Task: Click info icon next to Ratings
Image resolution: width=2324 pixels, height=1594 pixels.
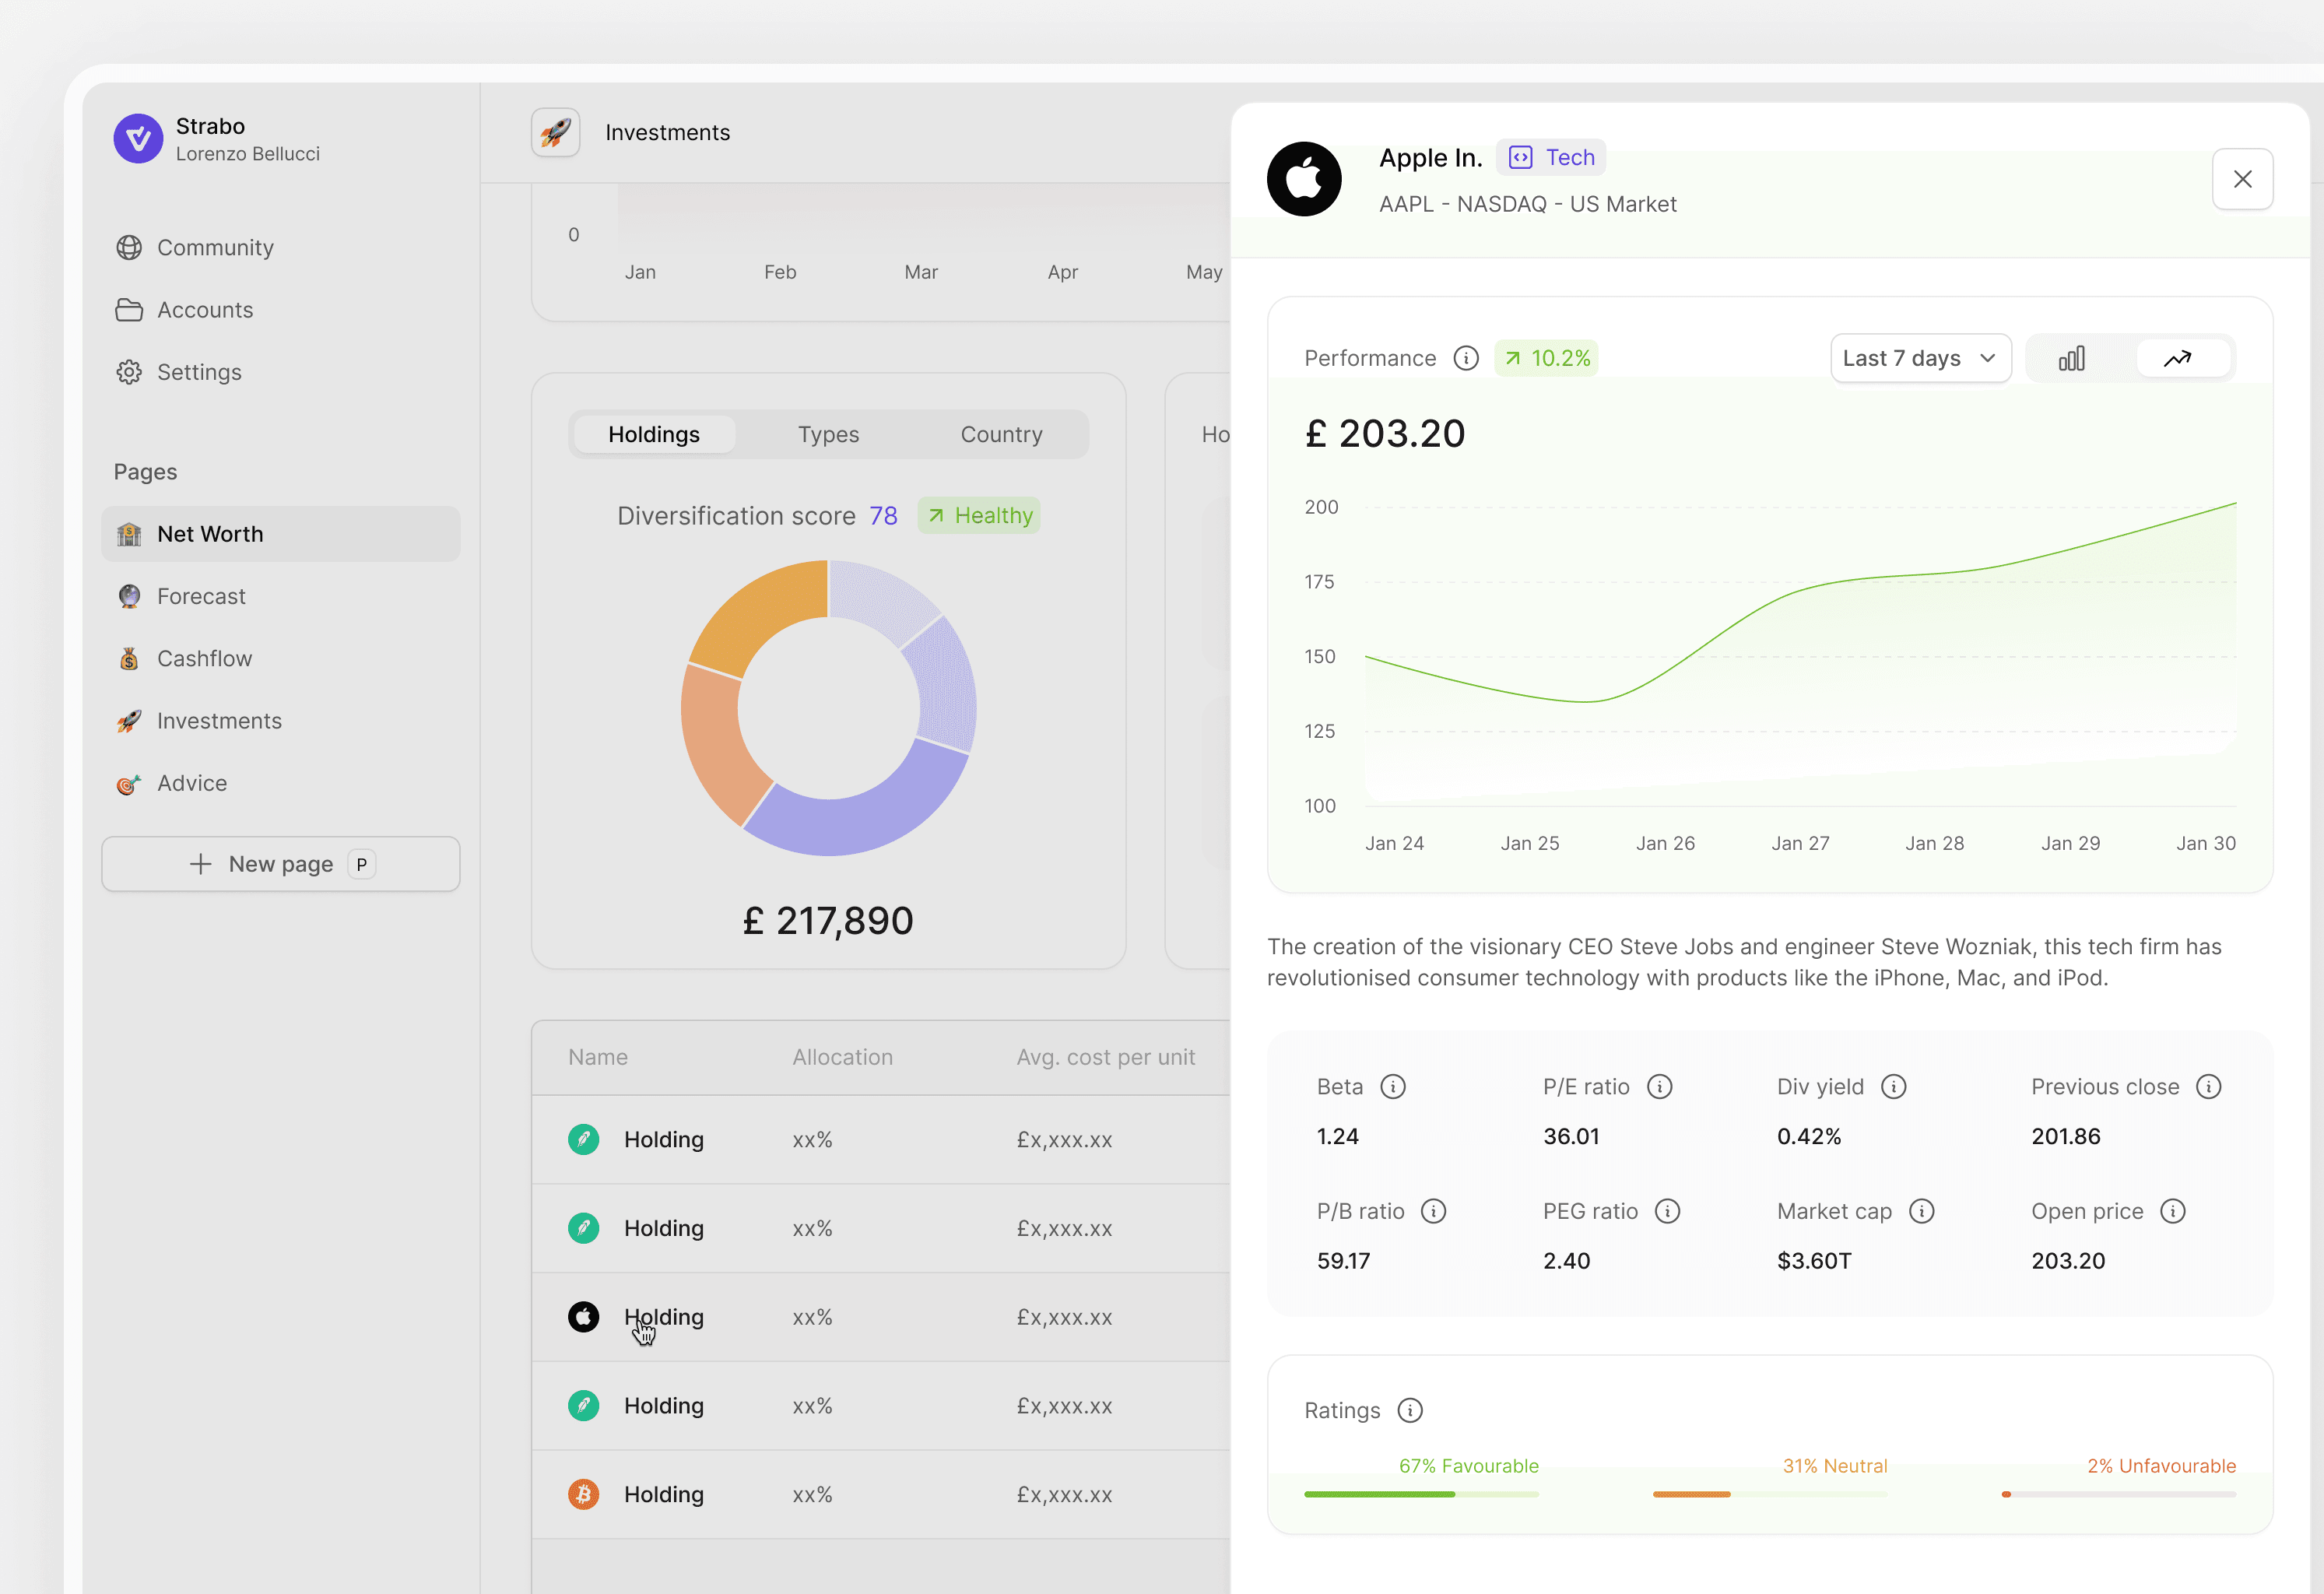Action: pyautogui.click(x=1409, y=1410)
